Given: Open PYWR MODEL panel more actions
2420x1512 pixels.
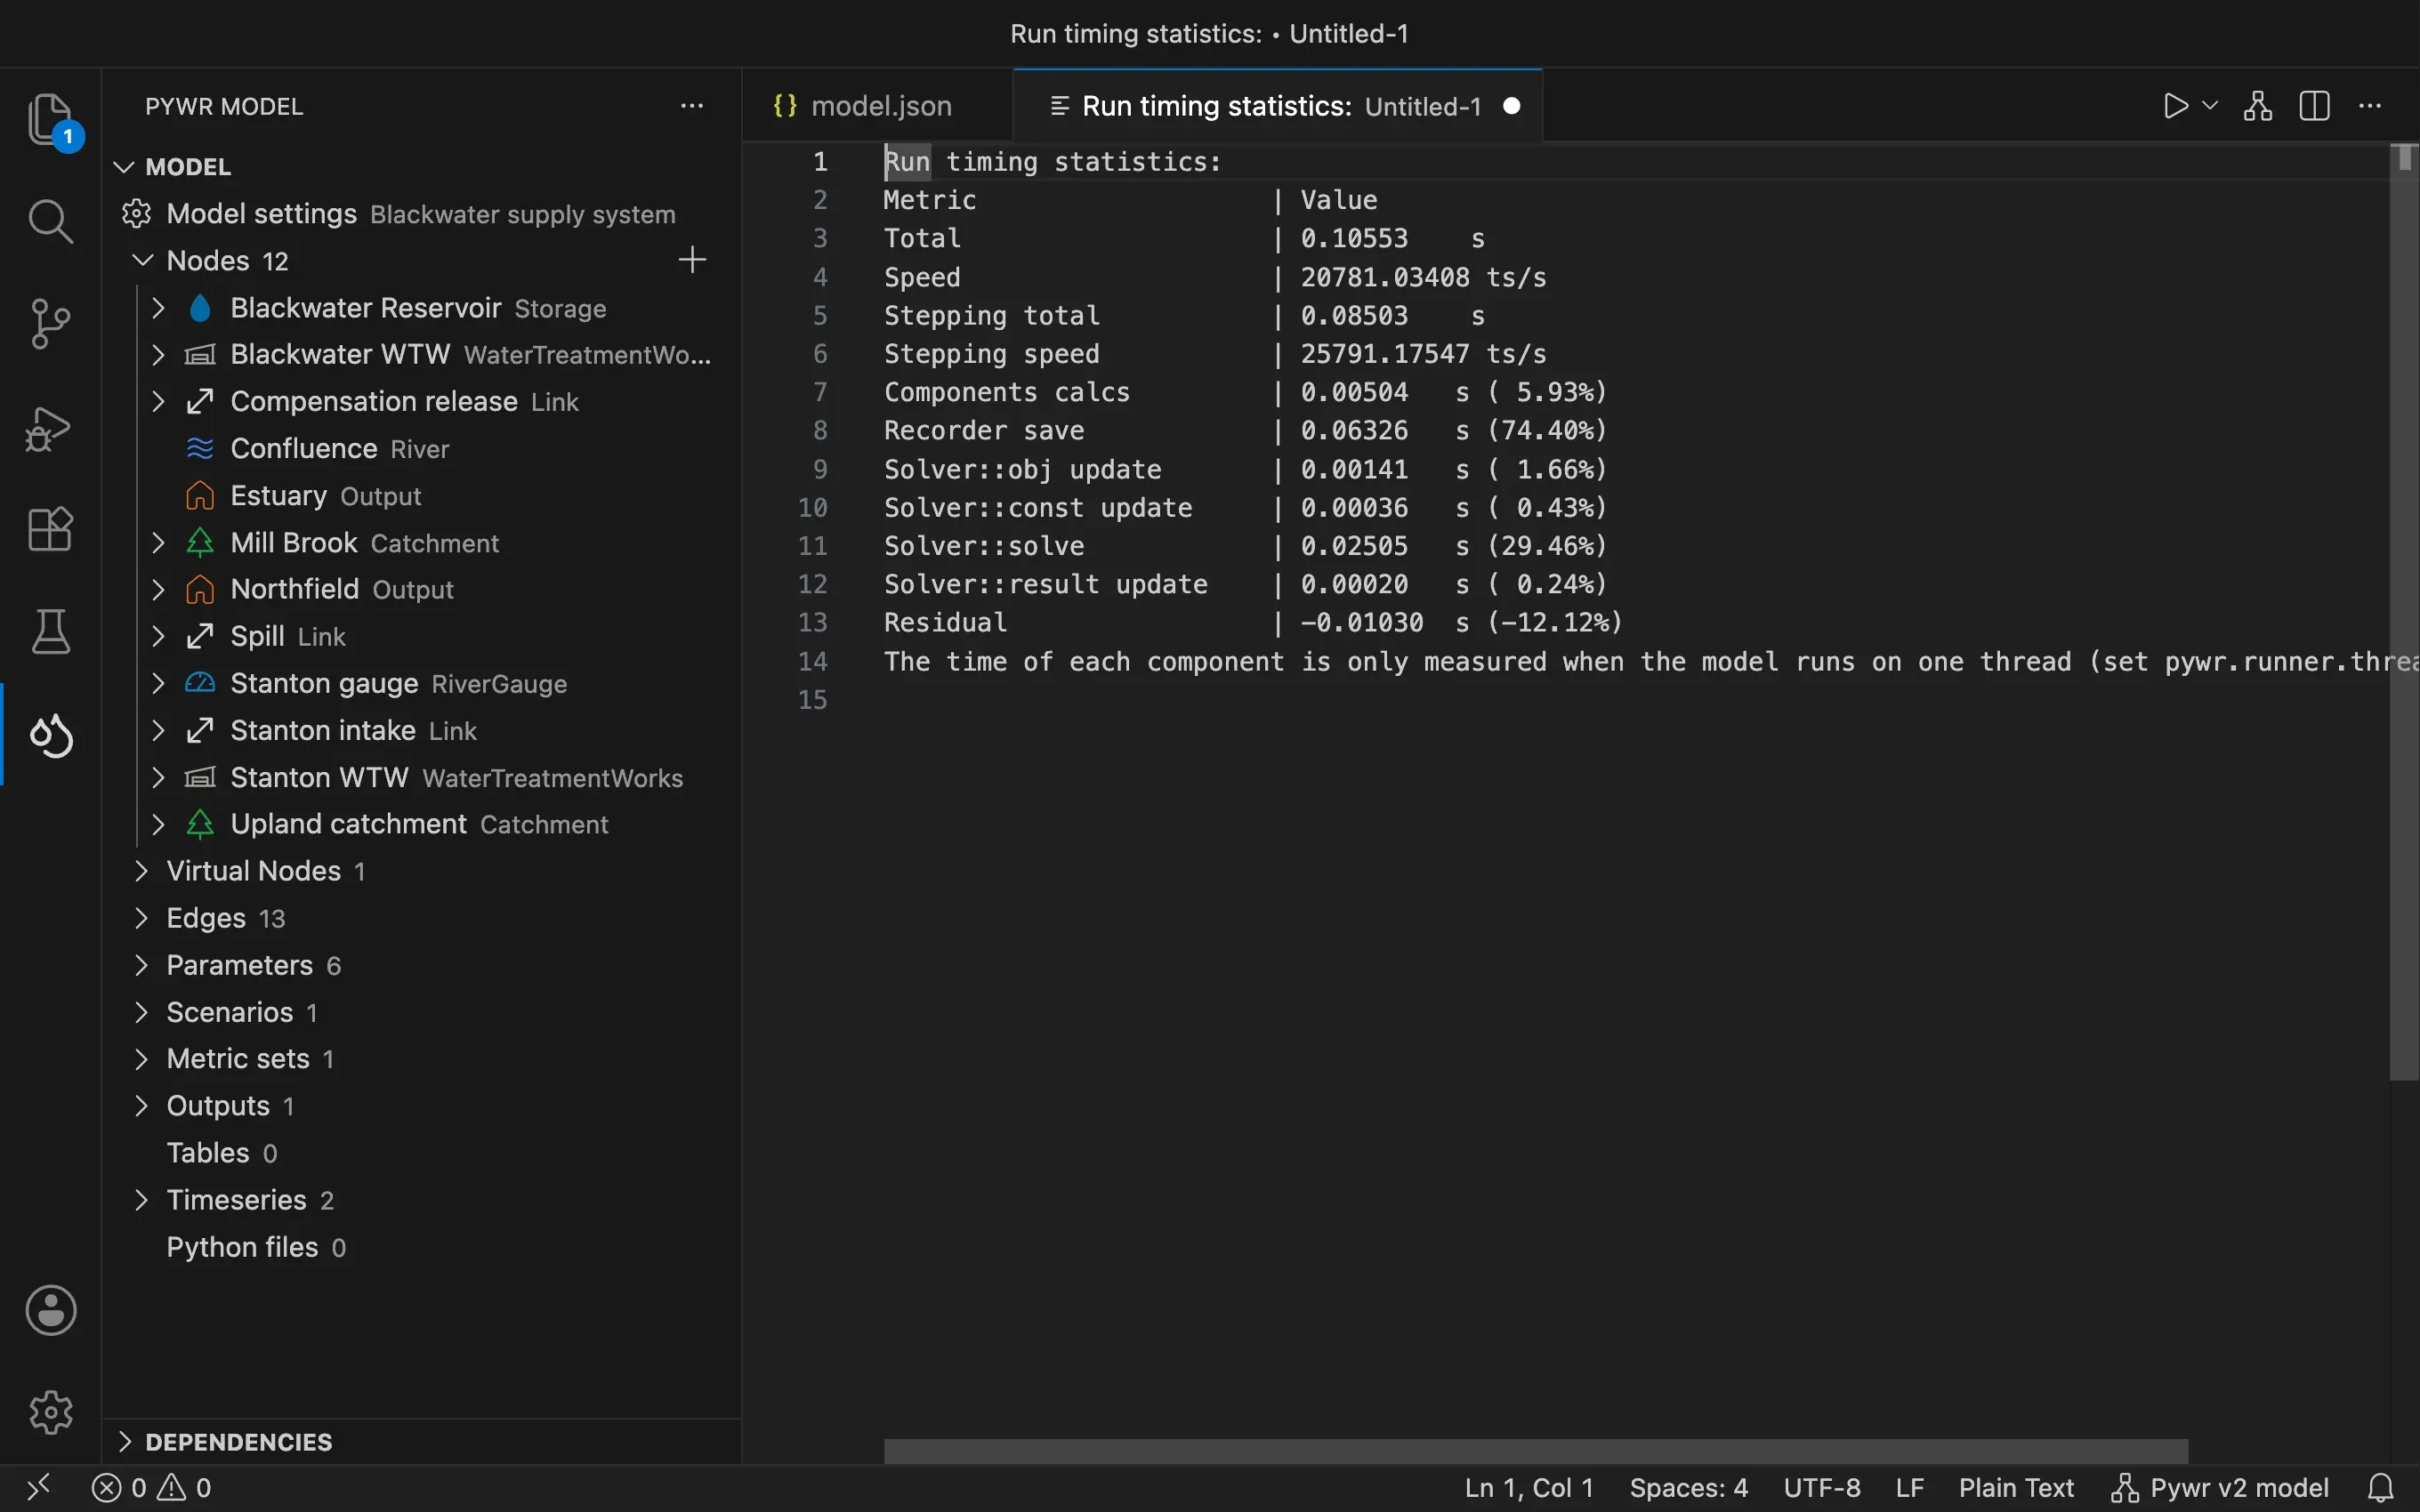Looking at the screenshot, I should pyautogui.click(x=692, y=106).
